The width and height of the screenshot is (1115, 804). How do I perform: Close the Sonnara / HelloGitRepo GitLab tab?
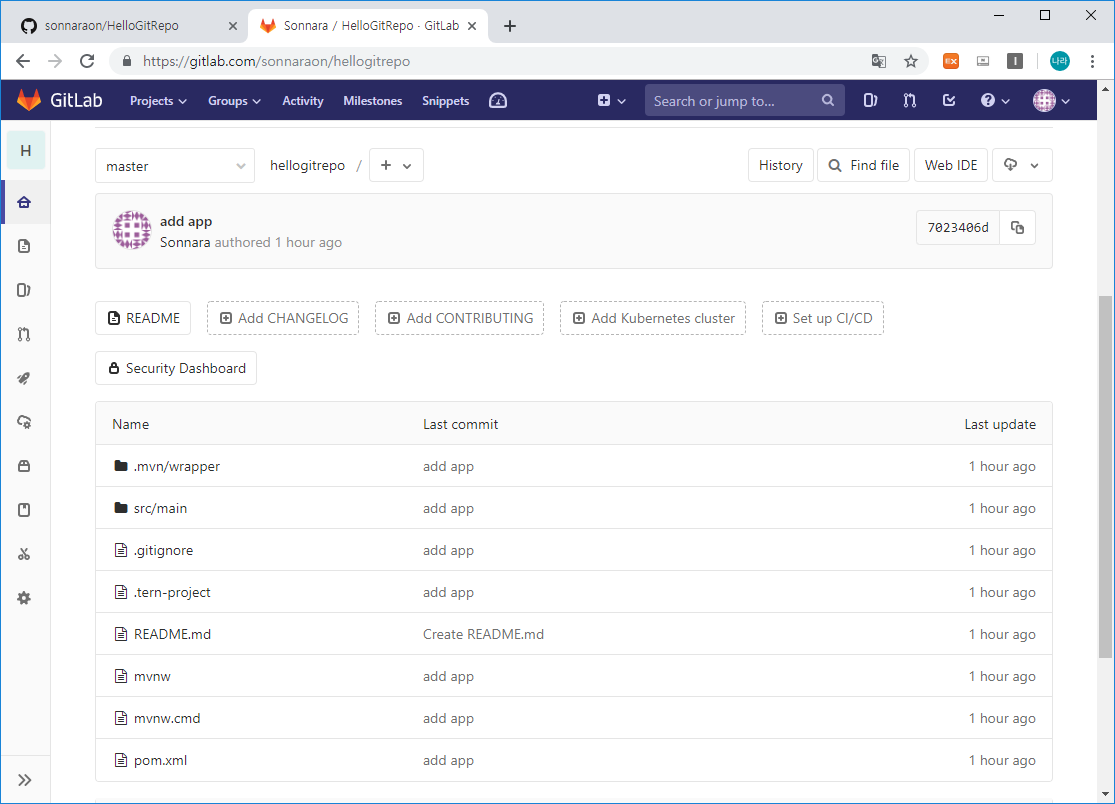pos(472,26)
